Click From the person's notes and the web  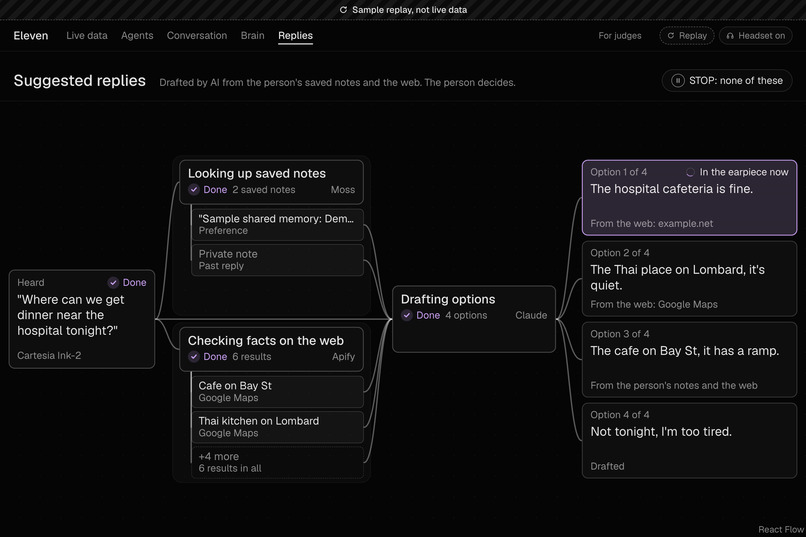(x=674, y=385)
